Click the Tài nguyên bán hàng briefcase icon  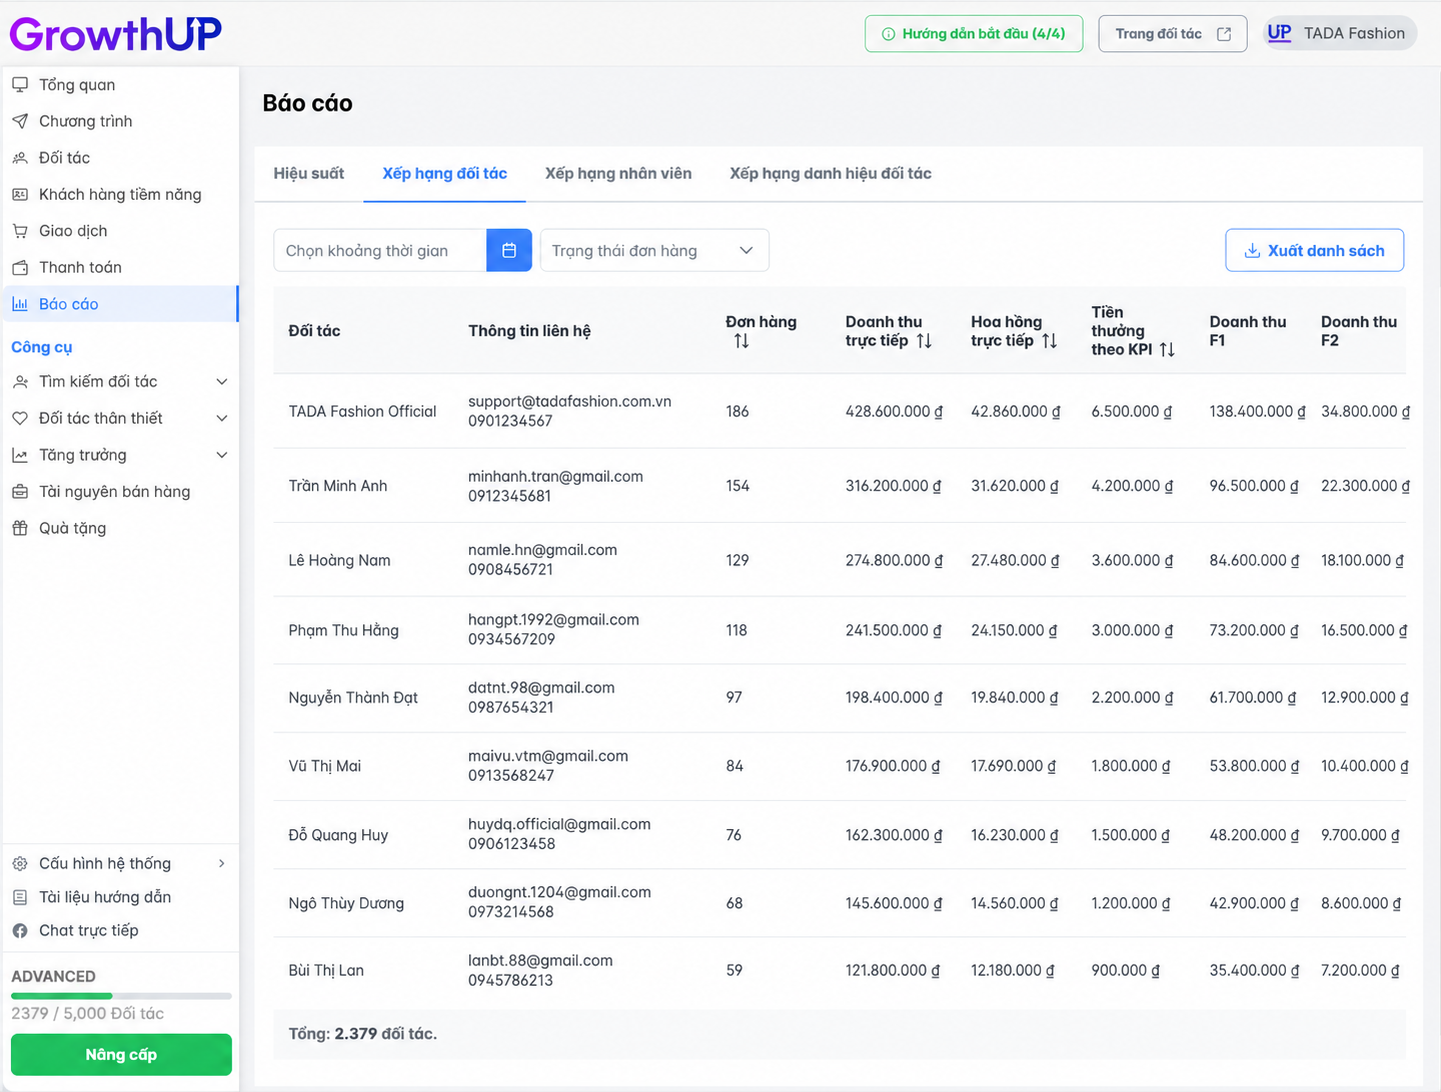click(20, 491)
